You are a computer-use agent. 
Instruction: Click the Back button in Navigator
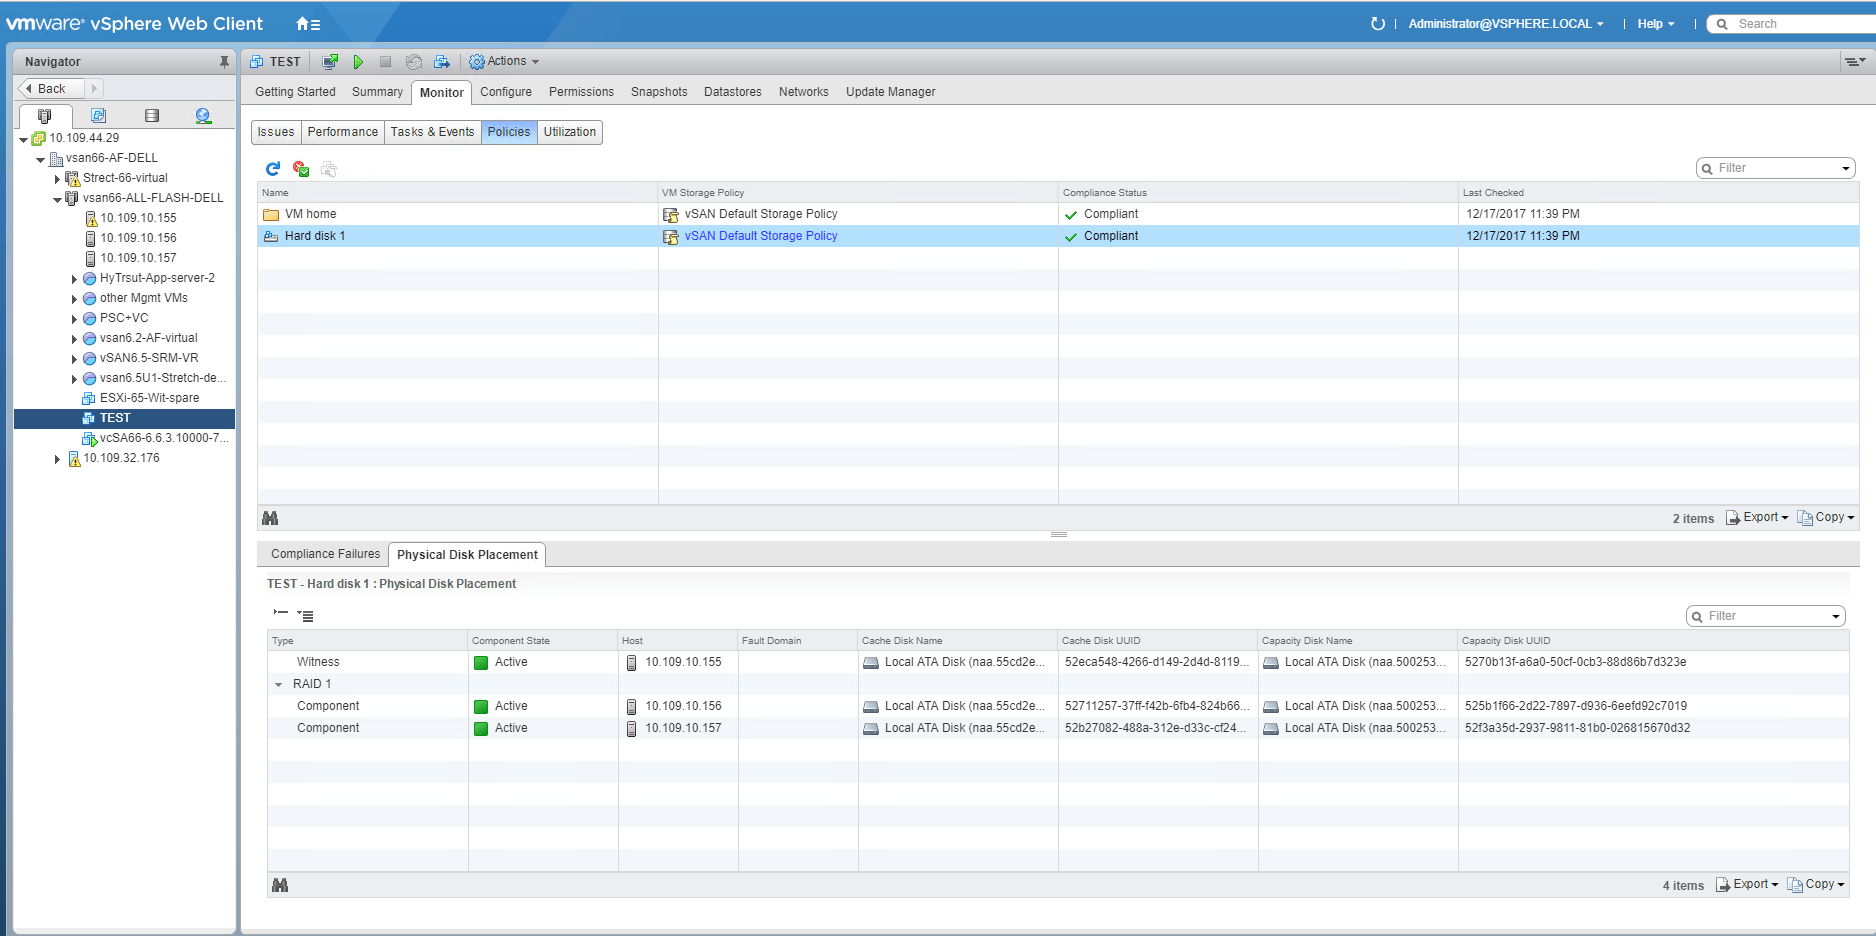coord(50,89)
